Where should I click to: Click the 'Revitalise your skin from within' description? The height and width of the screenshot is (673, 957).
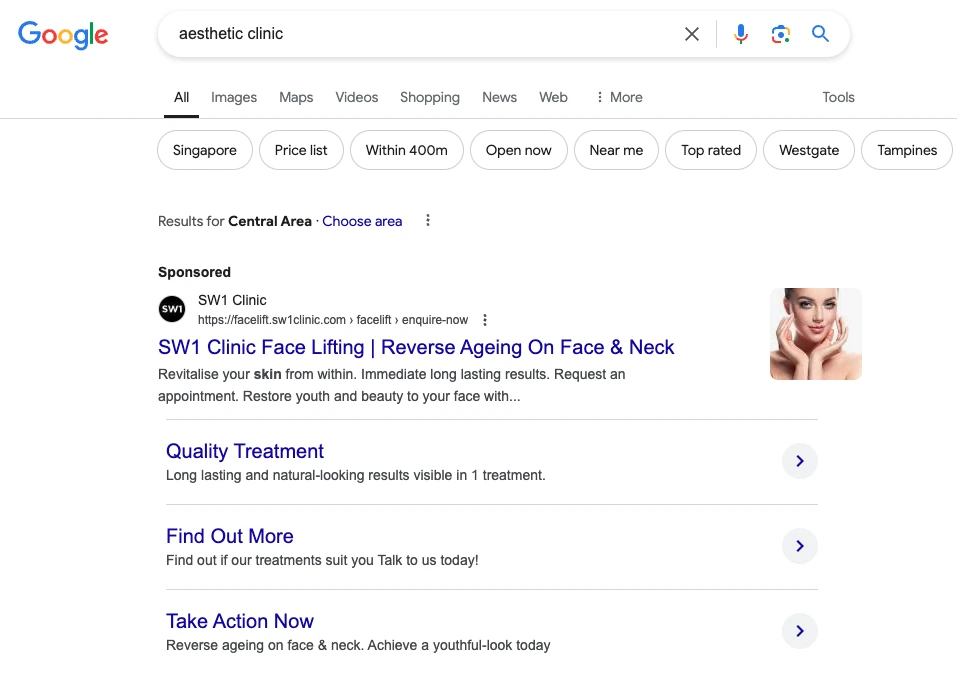[391, 385]
